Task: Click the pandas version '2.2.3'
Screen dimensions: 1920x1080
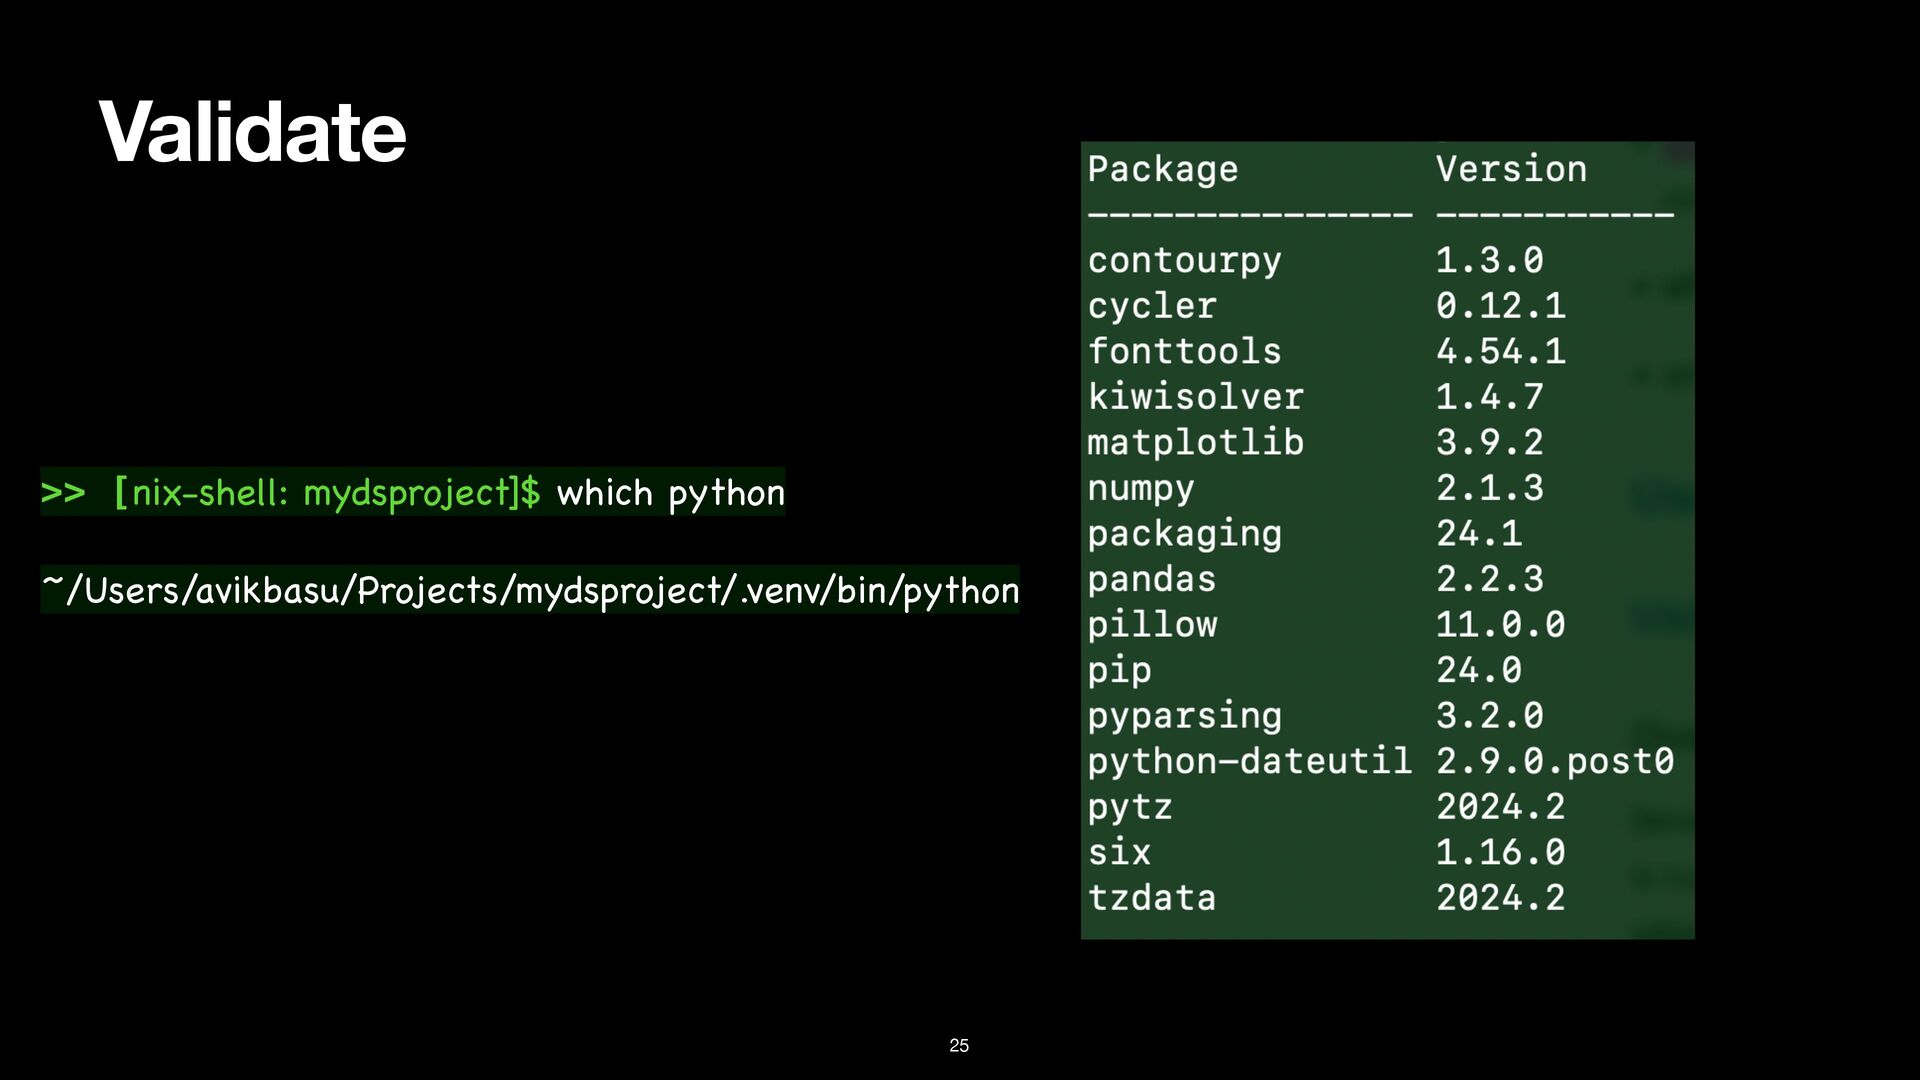Action: point(1490,579)
